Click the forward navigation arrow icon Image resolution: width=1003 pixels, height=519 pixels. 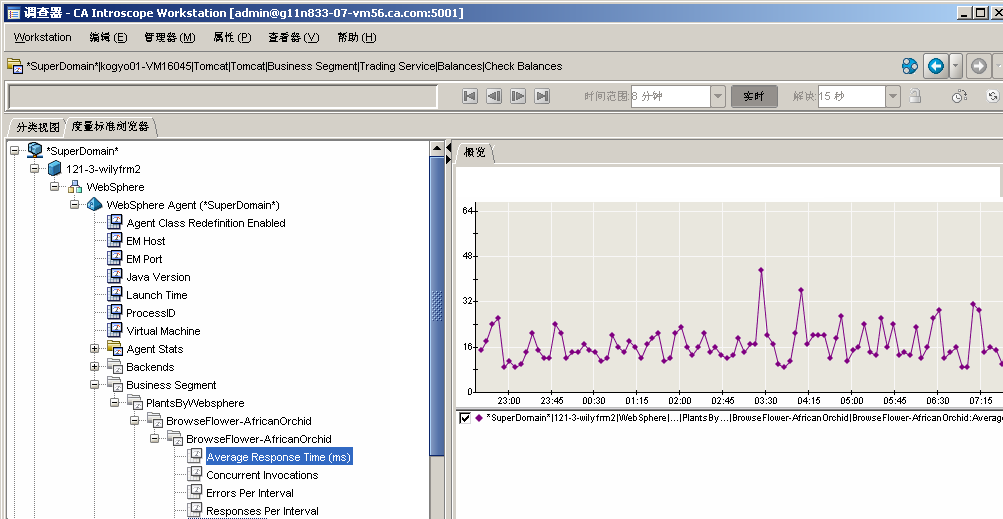(978, 66)
